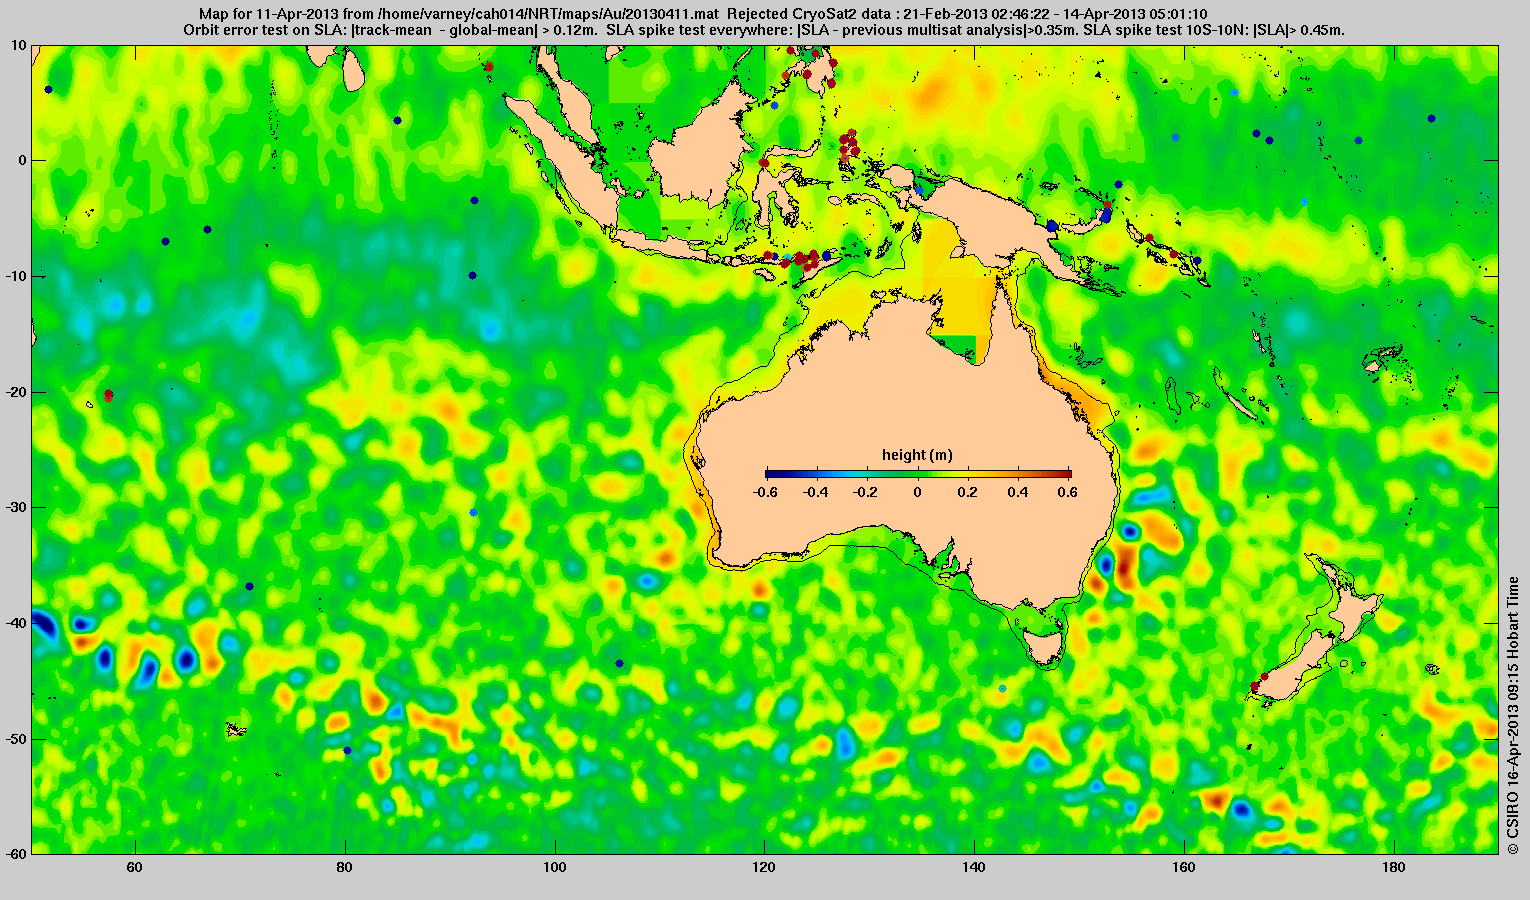Click latitude axis label -20
This screenshot has width=1530, height=900.
coord(15,392)
